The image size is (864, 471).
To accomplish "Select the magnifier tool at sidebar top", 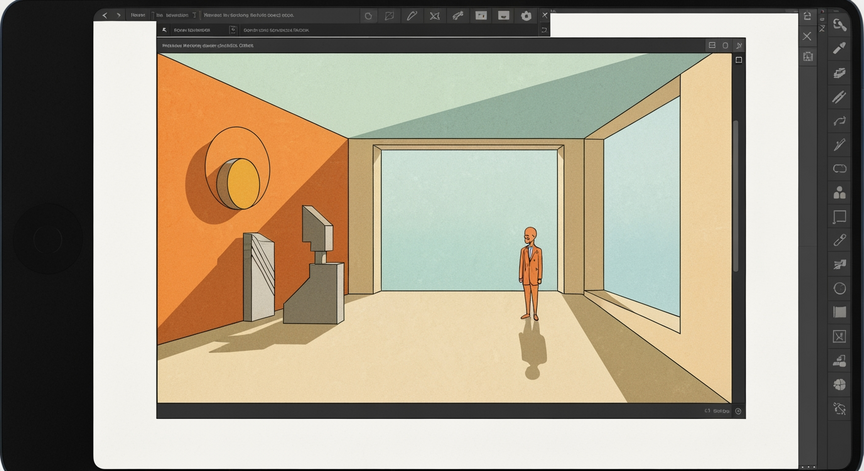I will tap(839, 25).
